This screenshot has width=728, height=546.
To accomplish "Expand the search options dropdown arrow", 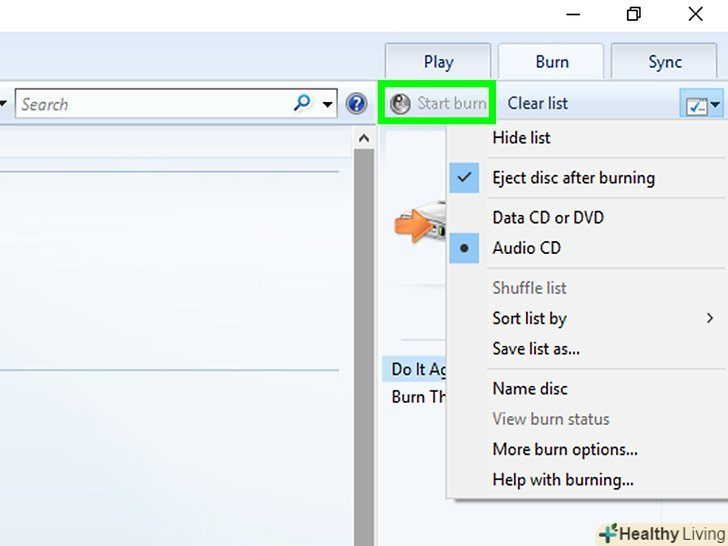I will 327,104.
